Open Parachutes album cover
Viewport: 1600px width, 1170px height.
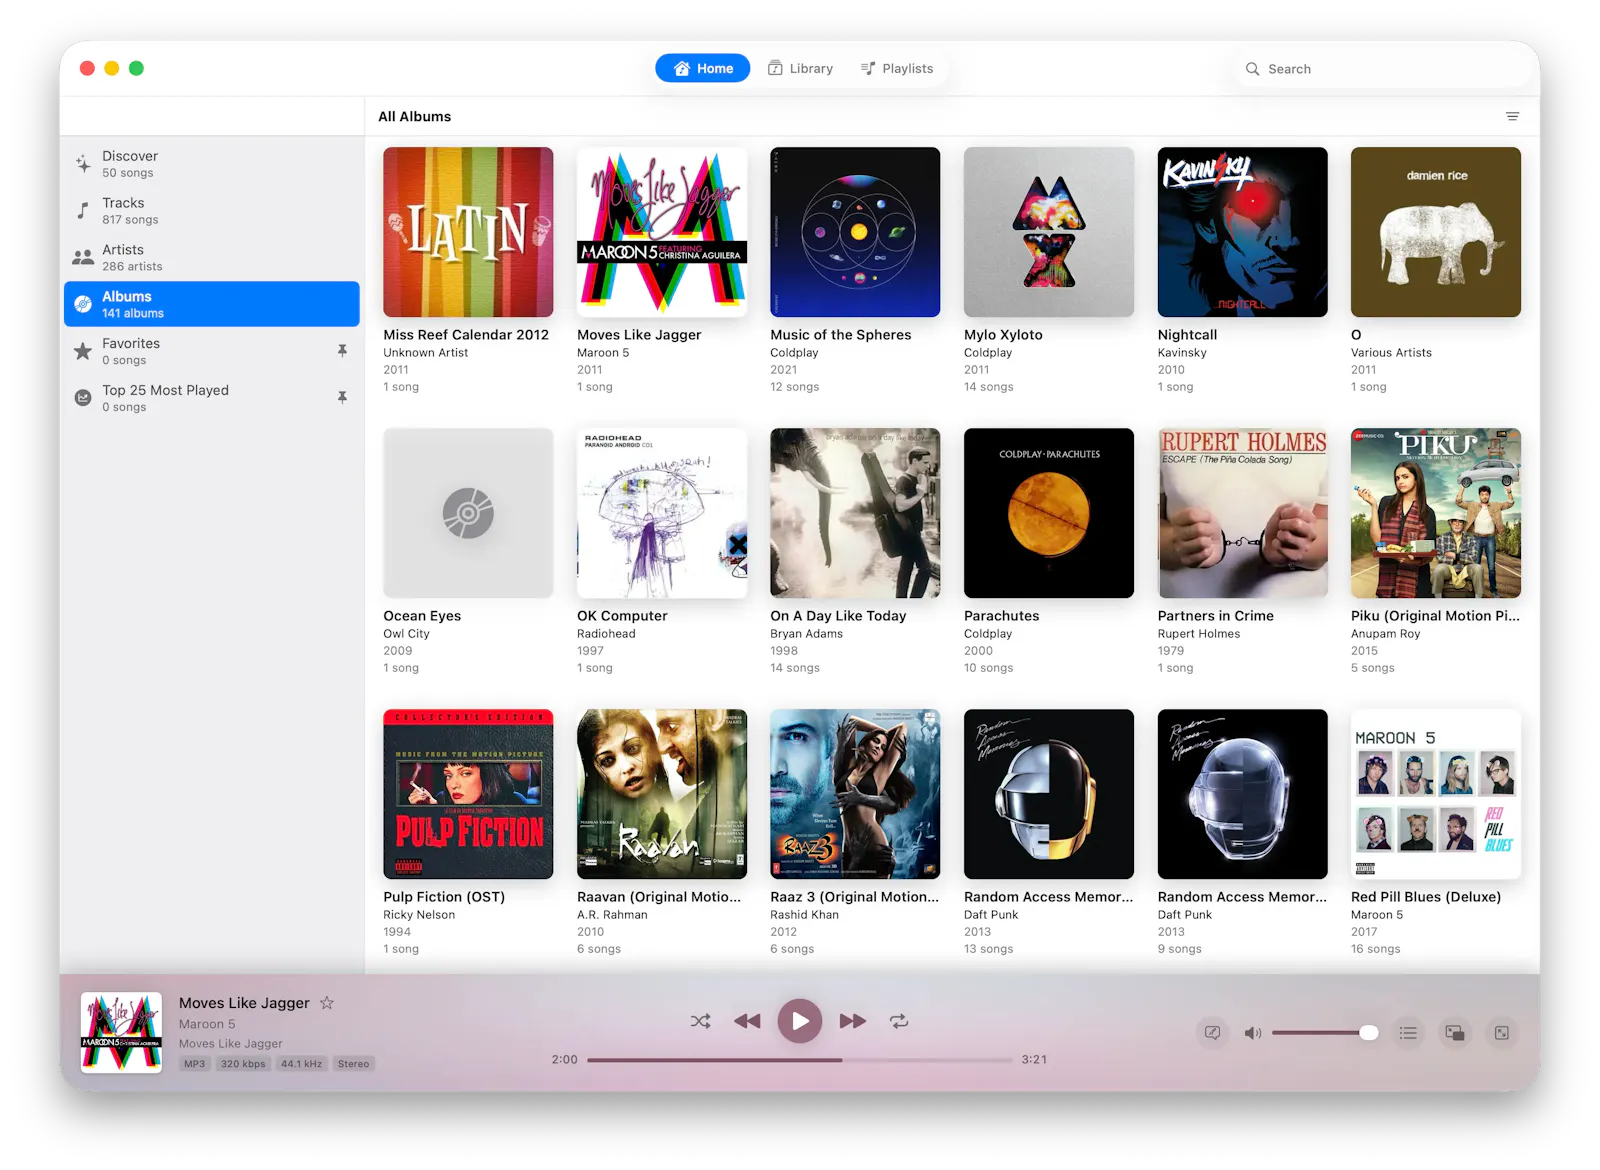tap(1049, 513)
